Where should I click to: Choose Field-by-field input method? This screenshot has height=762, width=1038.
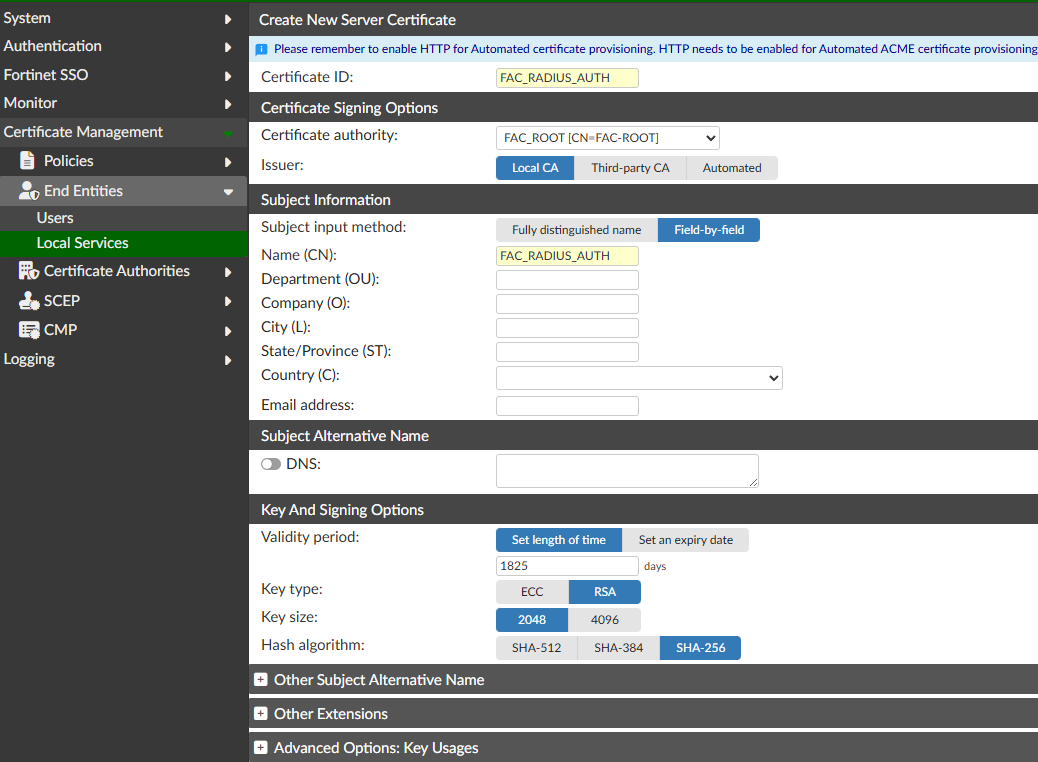click(709, 230)
